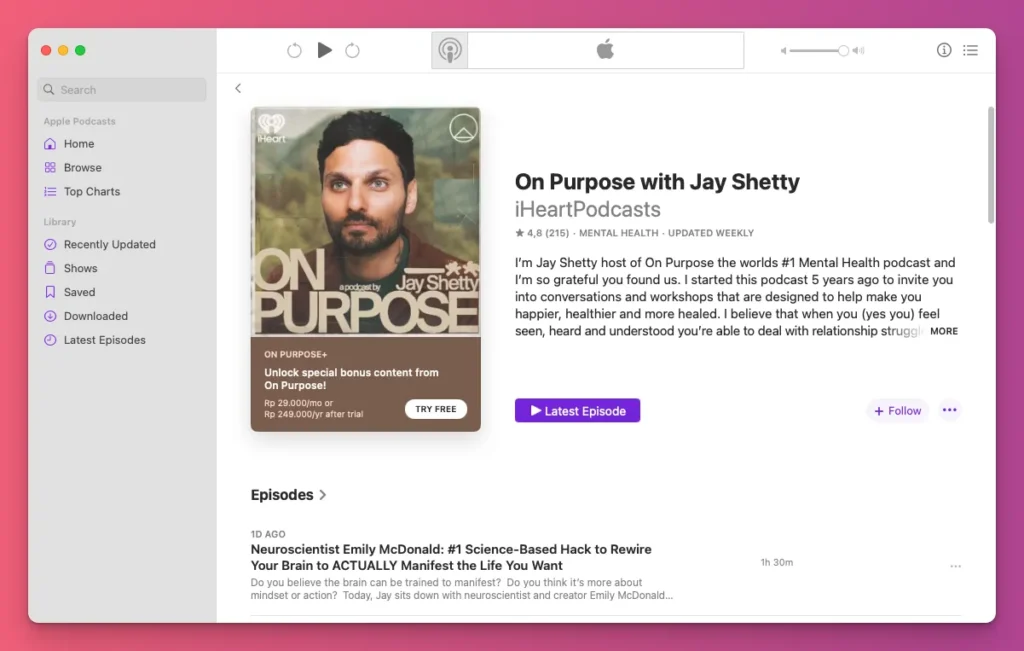This screenshot has height=651, width=1024.
Task: Open the Up Next queue list
Action: pyautogui.click(x=971, y=50)
